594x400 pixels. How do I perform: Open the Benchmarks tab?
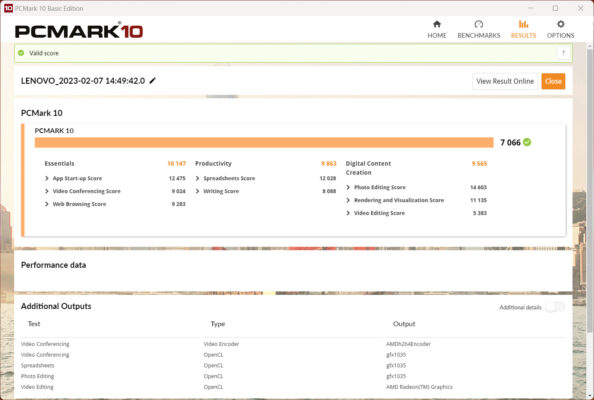478,30
